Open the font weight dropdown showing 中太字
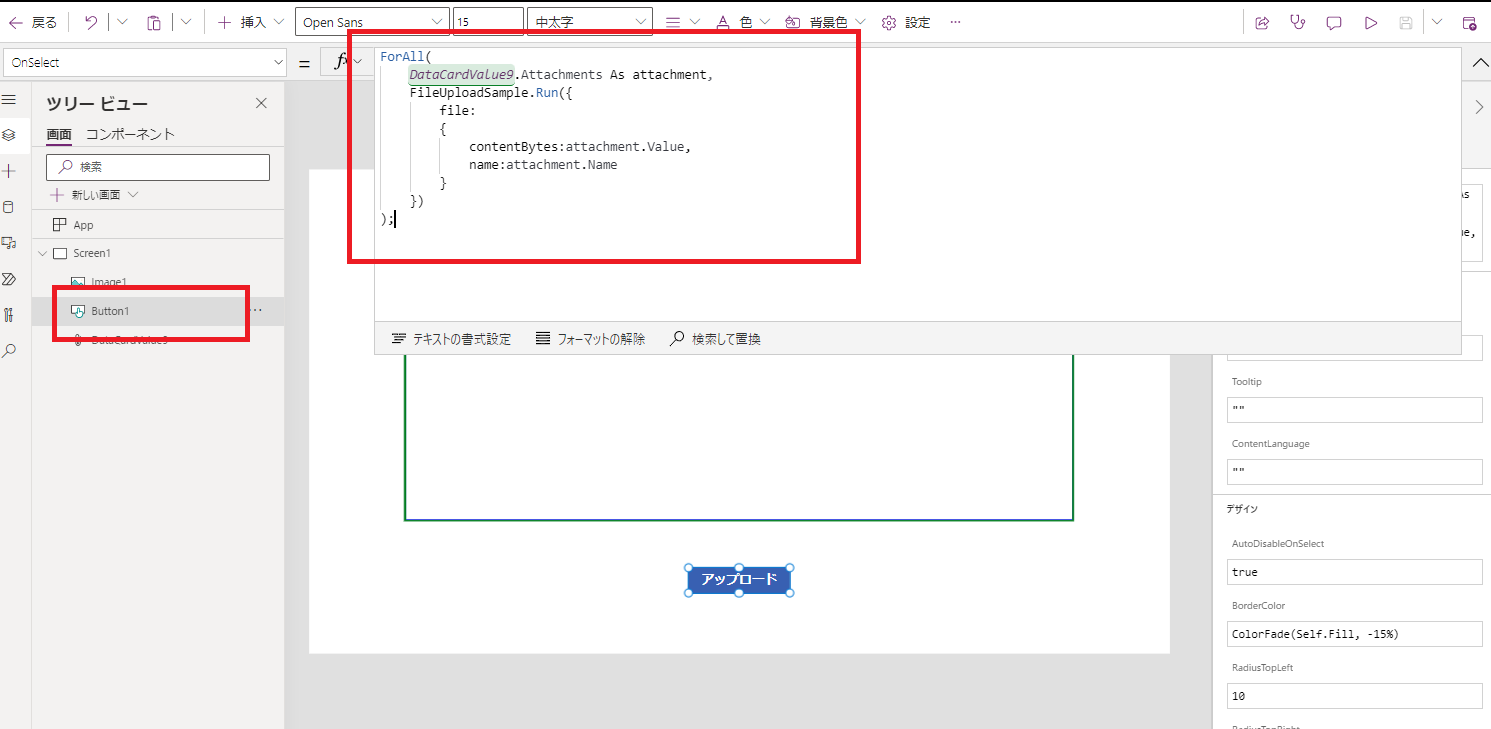 (x=588, y=20)
